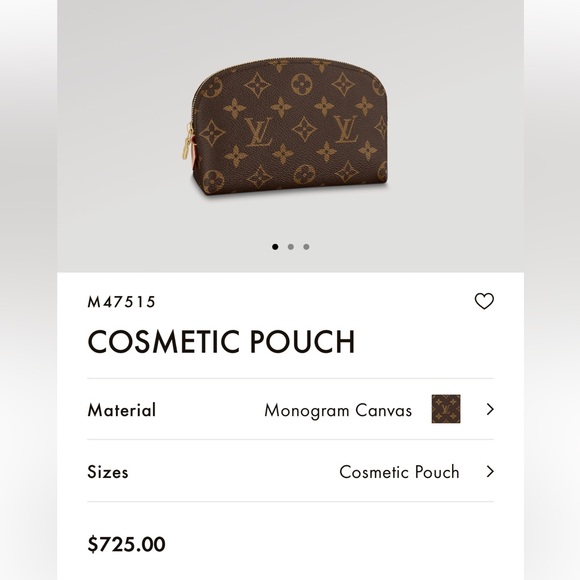Image resolution: width=580 pixels, height=580 pixels.
Task: Tap the $725.00 price text
Action: pos(127,544)
